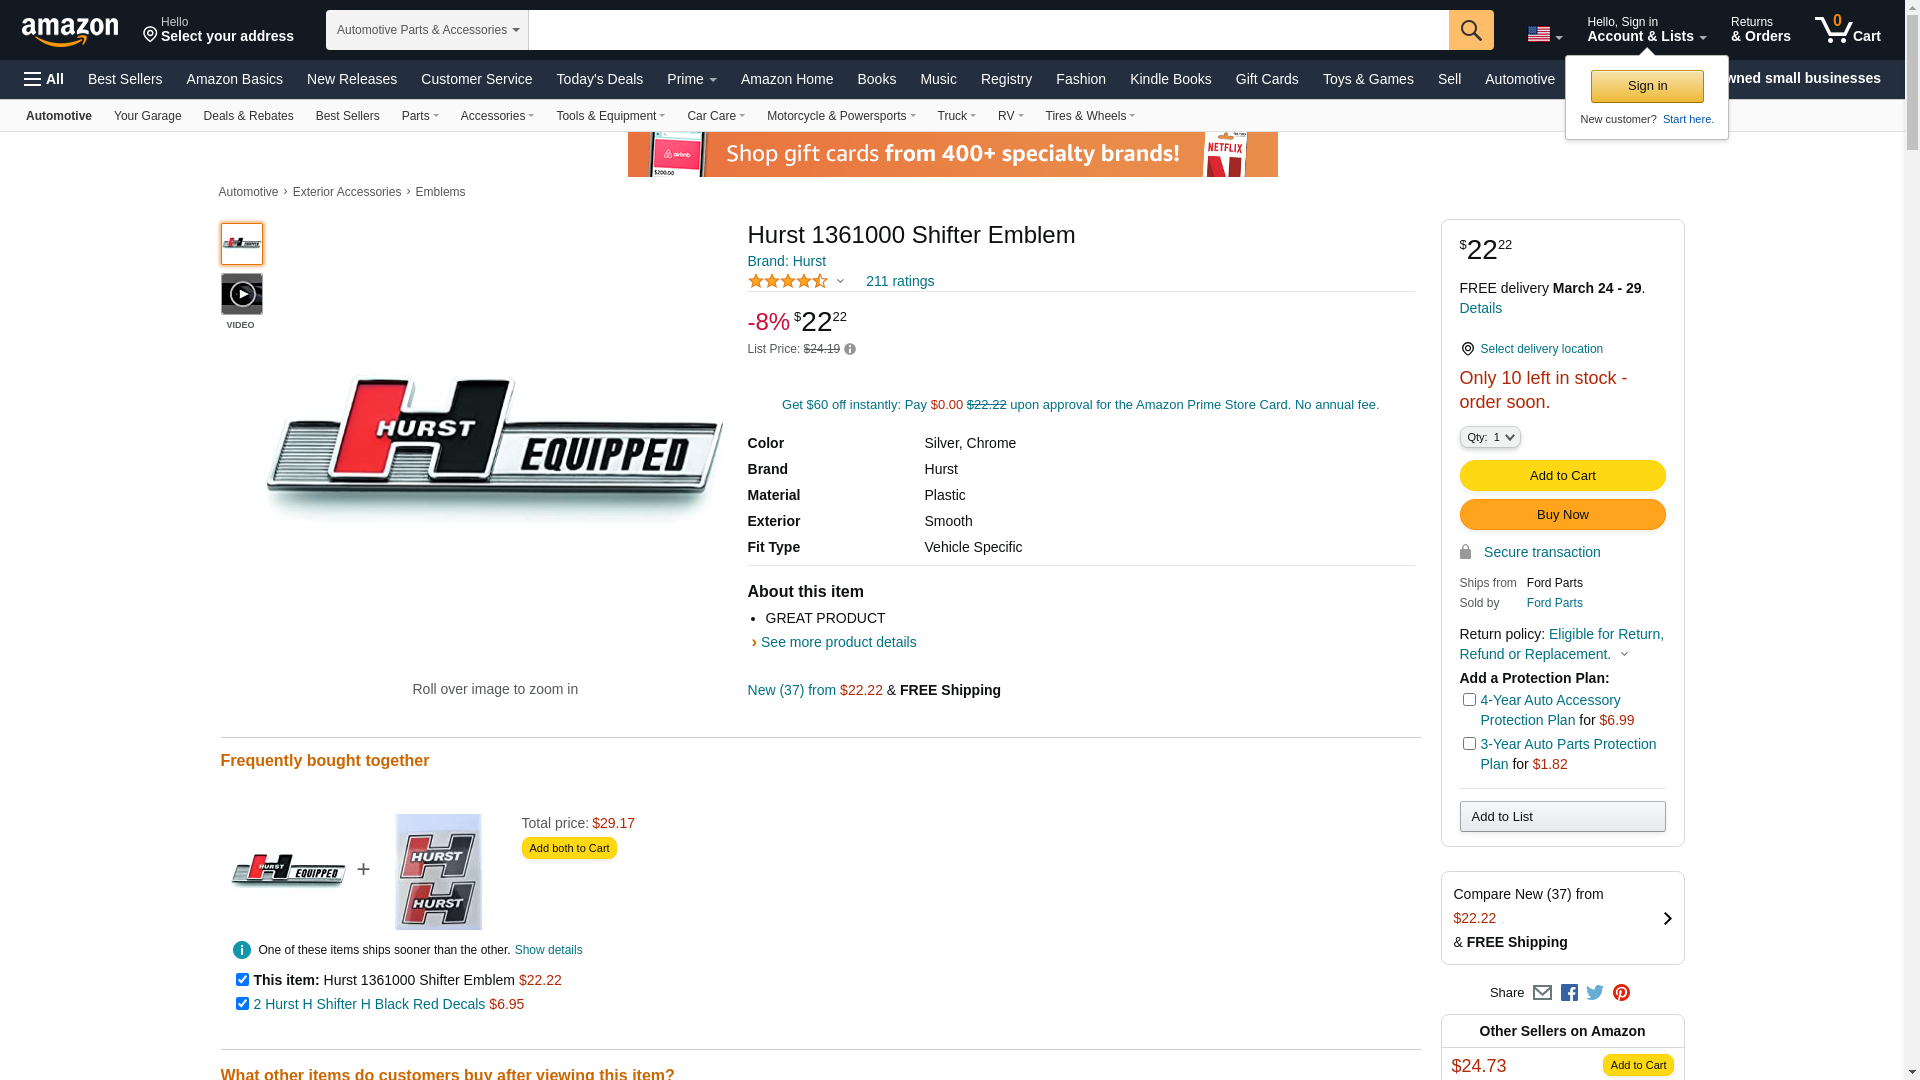
Task: Check the 3-Year Auto Parts Protection Plan
Action: pos(1469,744)
